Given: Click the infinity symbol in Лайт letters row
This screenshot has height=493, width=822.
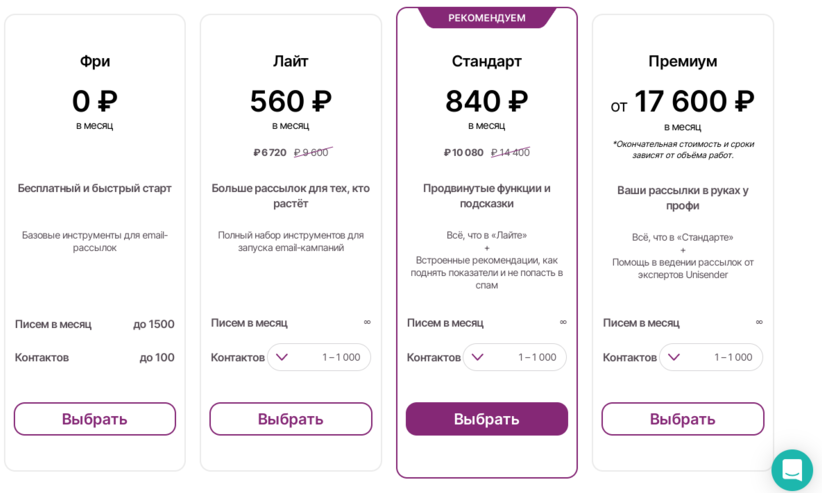Looking at the screenshot, I should pos(367,322).
